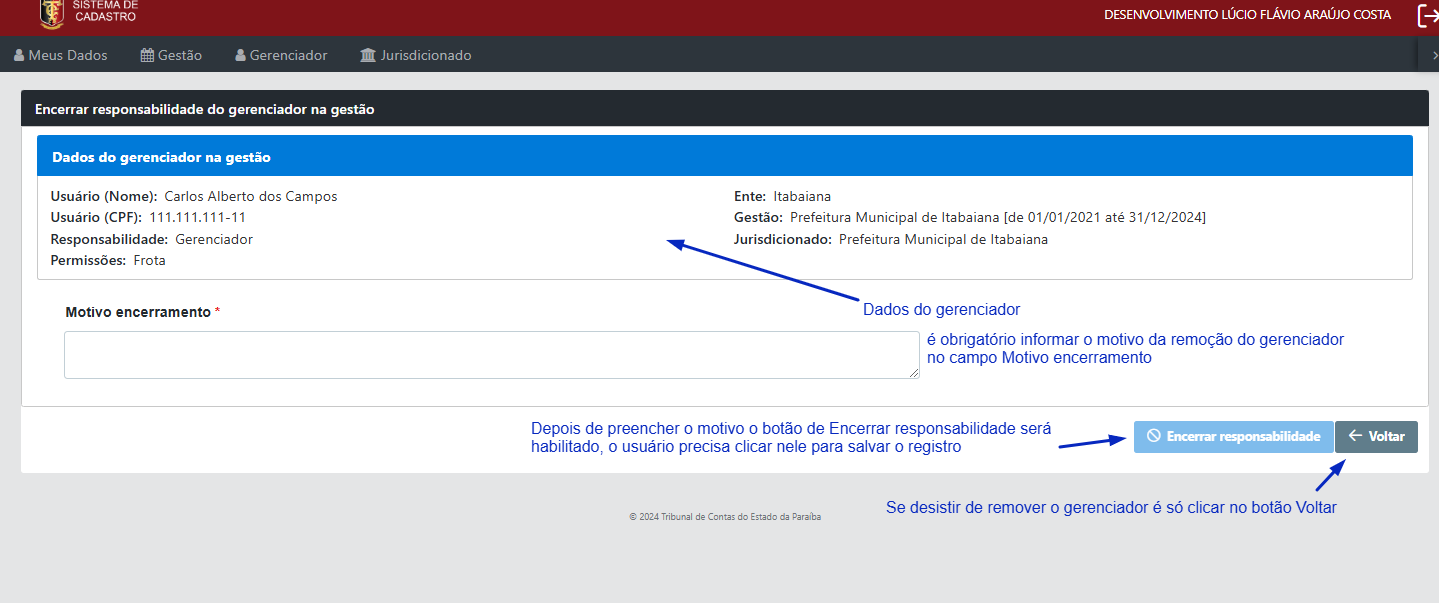Screen dimensions: 1439x603
Task: Select the Gestão period text 01/01/2021 até 31/12/2024
Action: point(1114,217)
